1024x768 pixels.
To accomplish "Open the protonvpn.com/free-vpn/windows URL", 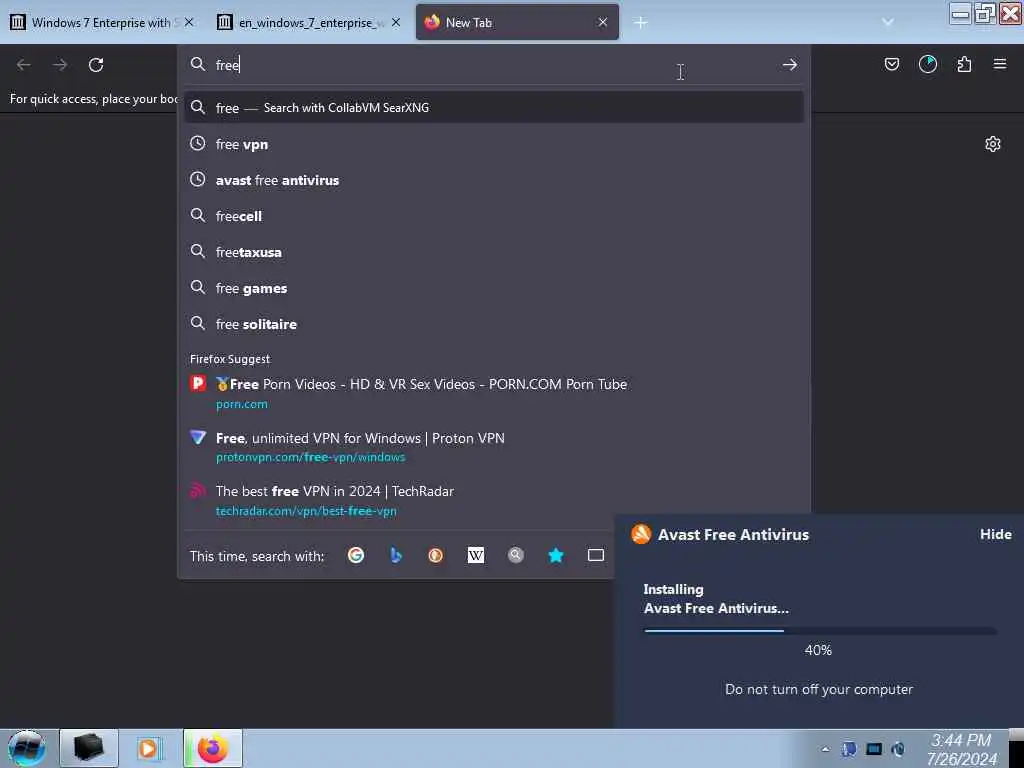I will [310, 457].
